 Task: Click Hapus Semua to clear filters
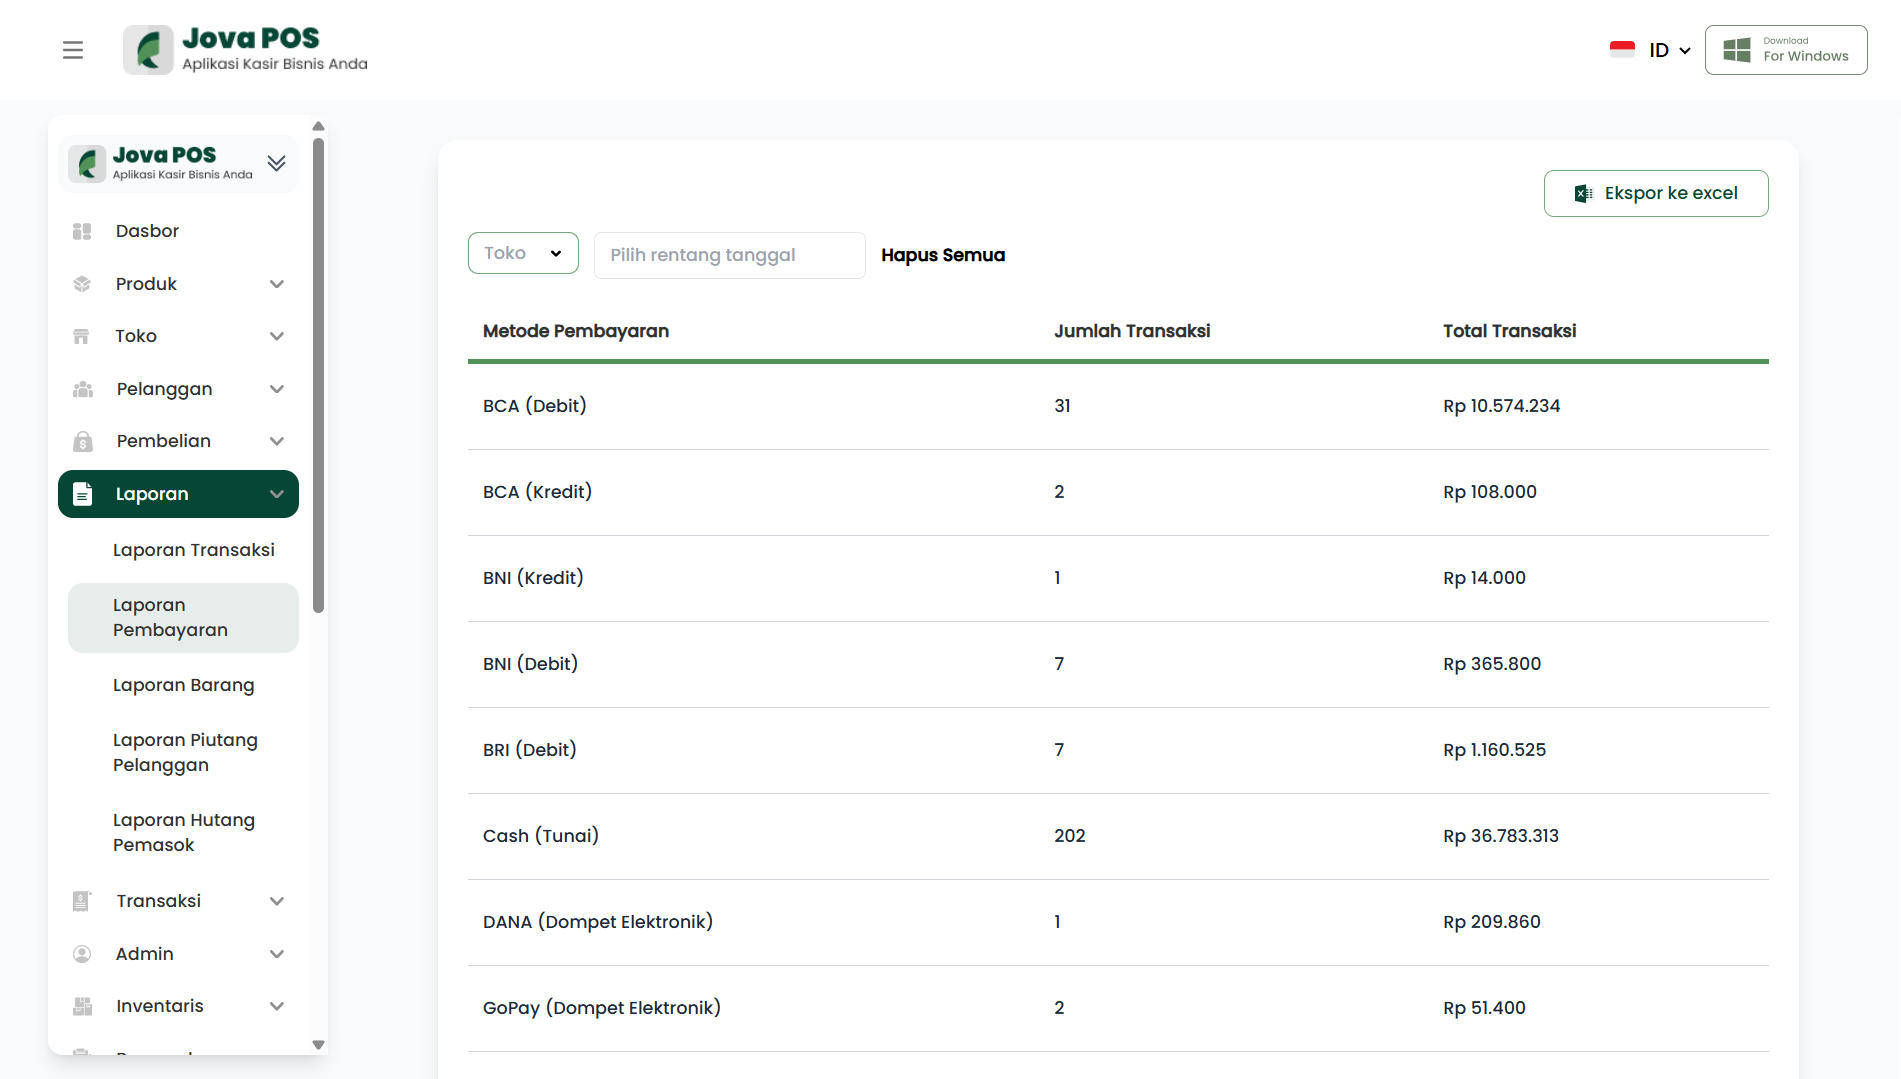943,255
